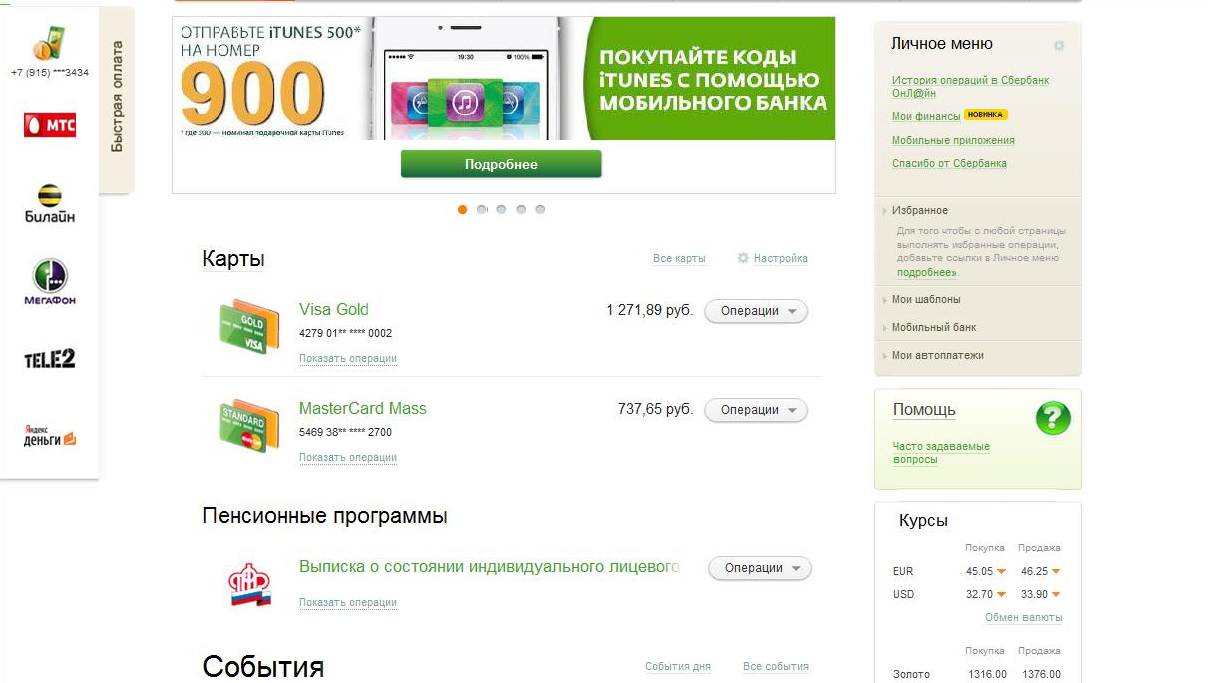Open the Все карты link
This screenshot has width=1208, height=683.
pyautogui.click(x=679, y=258)
